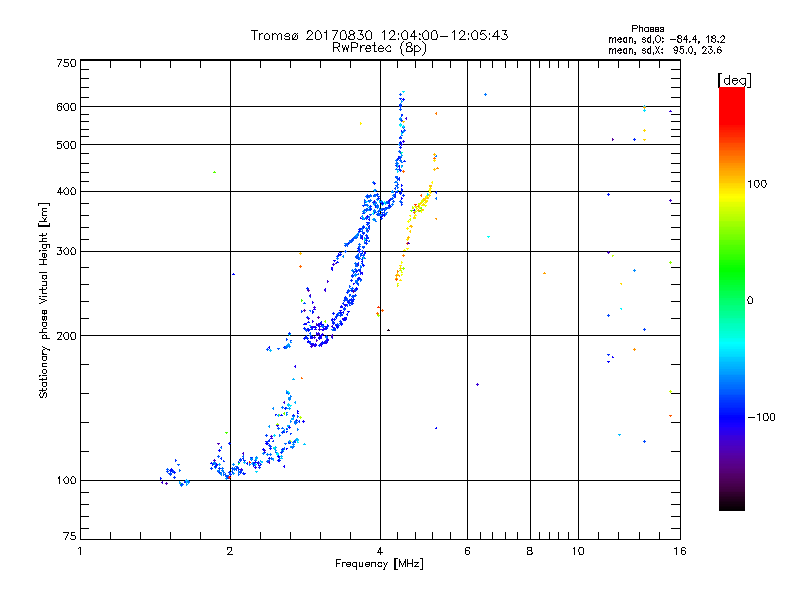800x600 pixels.
Task: Click the 'mean, sd,O: -84.4, 18.2' line
Action: pos(666,39)
